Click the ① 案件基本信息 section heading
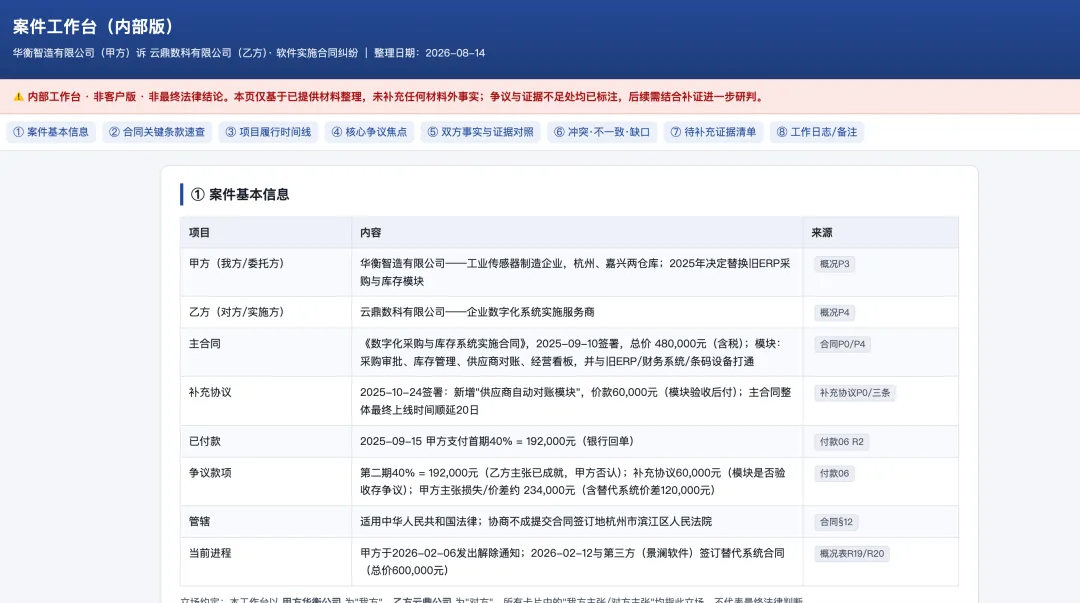This screenshot has height=603, width=1080. click(240, 194)
